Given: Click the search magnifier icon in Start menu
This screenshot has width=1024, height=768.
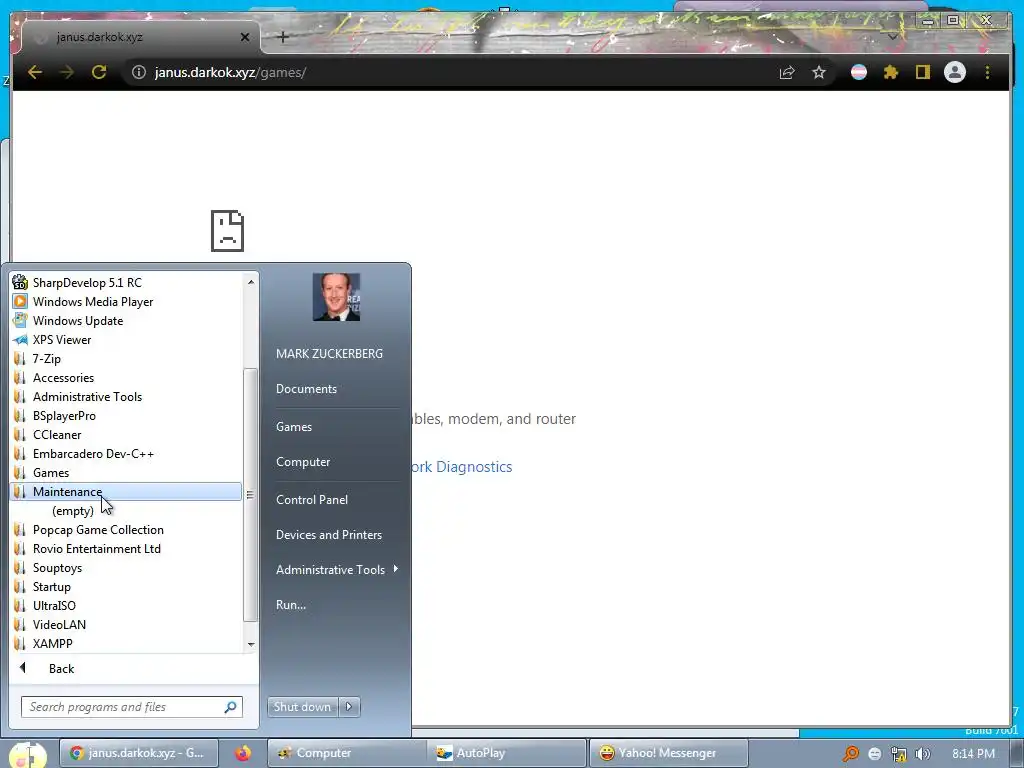Looking at the screenshot, I should [x=231, y=707].
